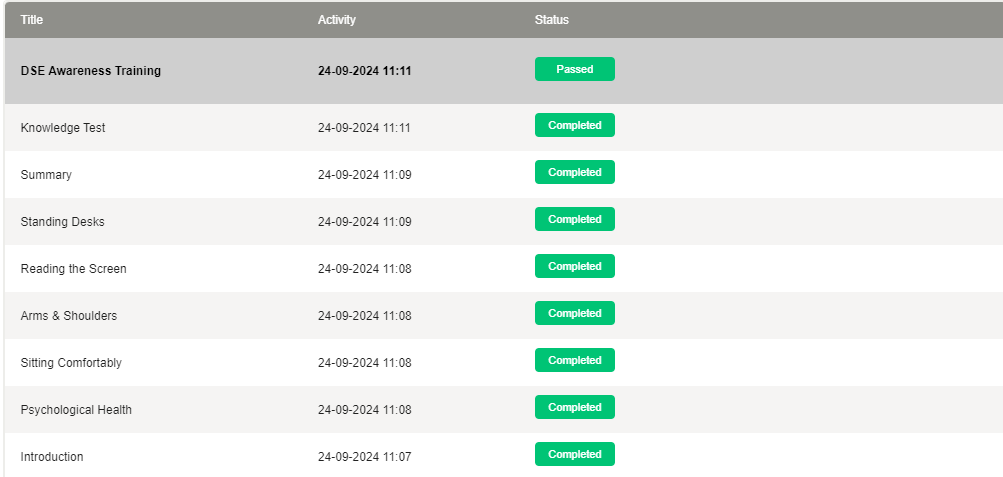Click Completed badge for Reading the Screen

coord(574,266)
